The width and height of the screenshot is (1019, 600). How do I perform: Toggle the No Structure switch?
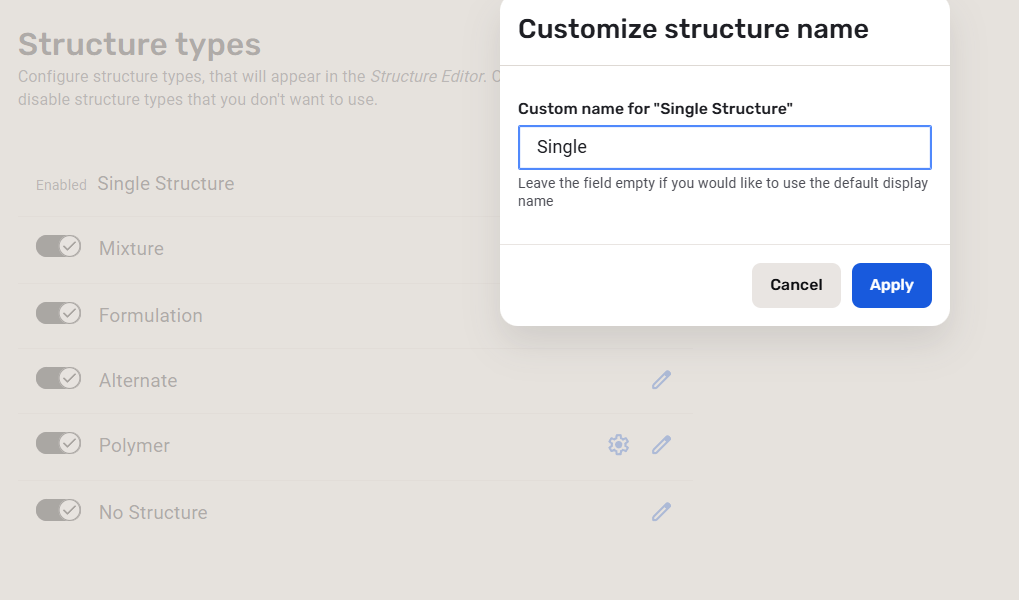pos(58,511)
